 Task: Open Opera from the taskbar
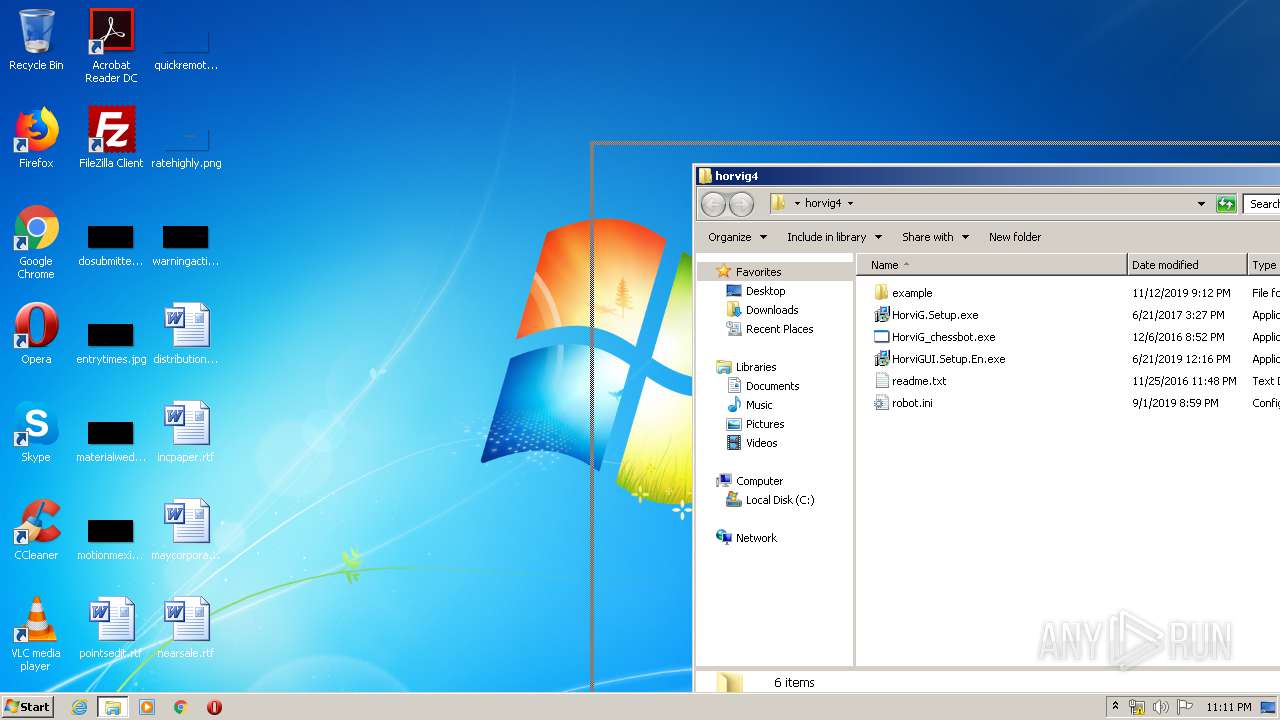coord(214,707)
